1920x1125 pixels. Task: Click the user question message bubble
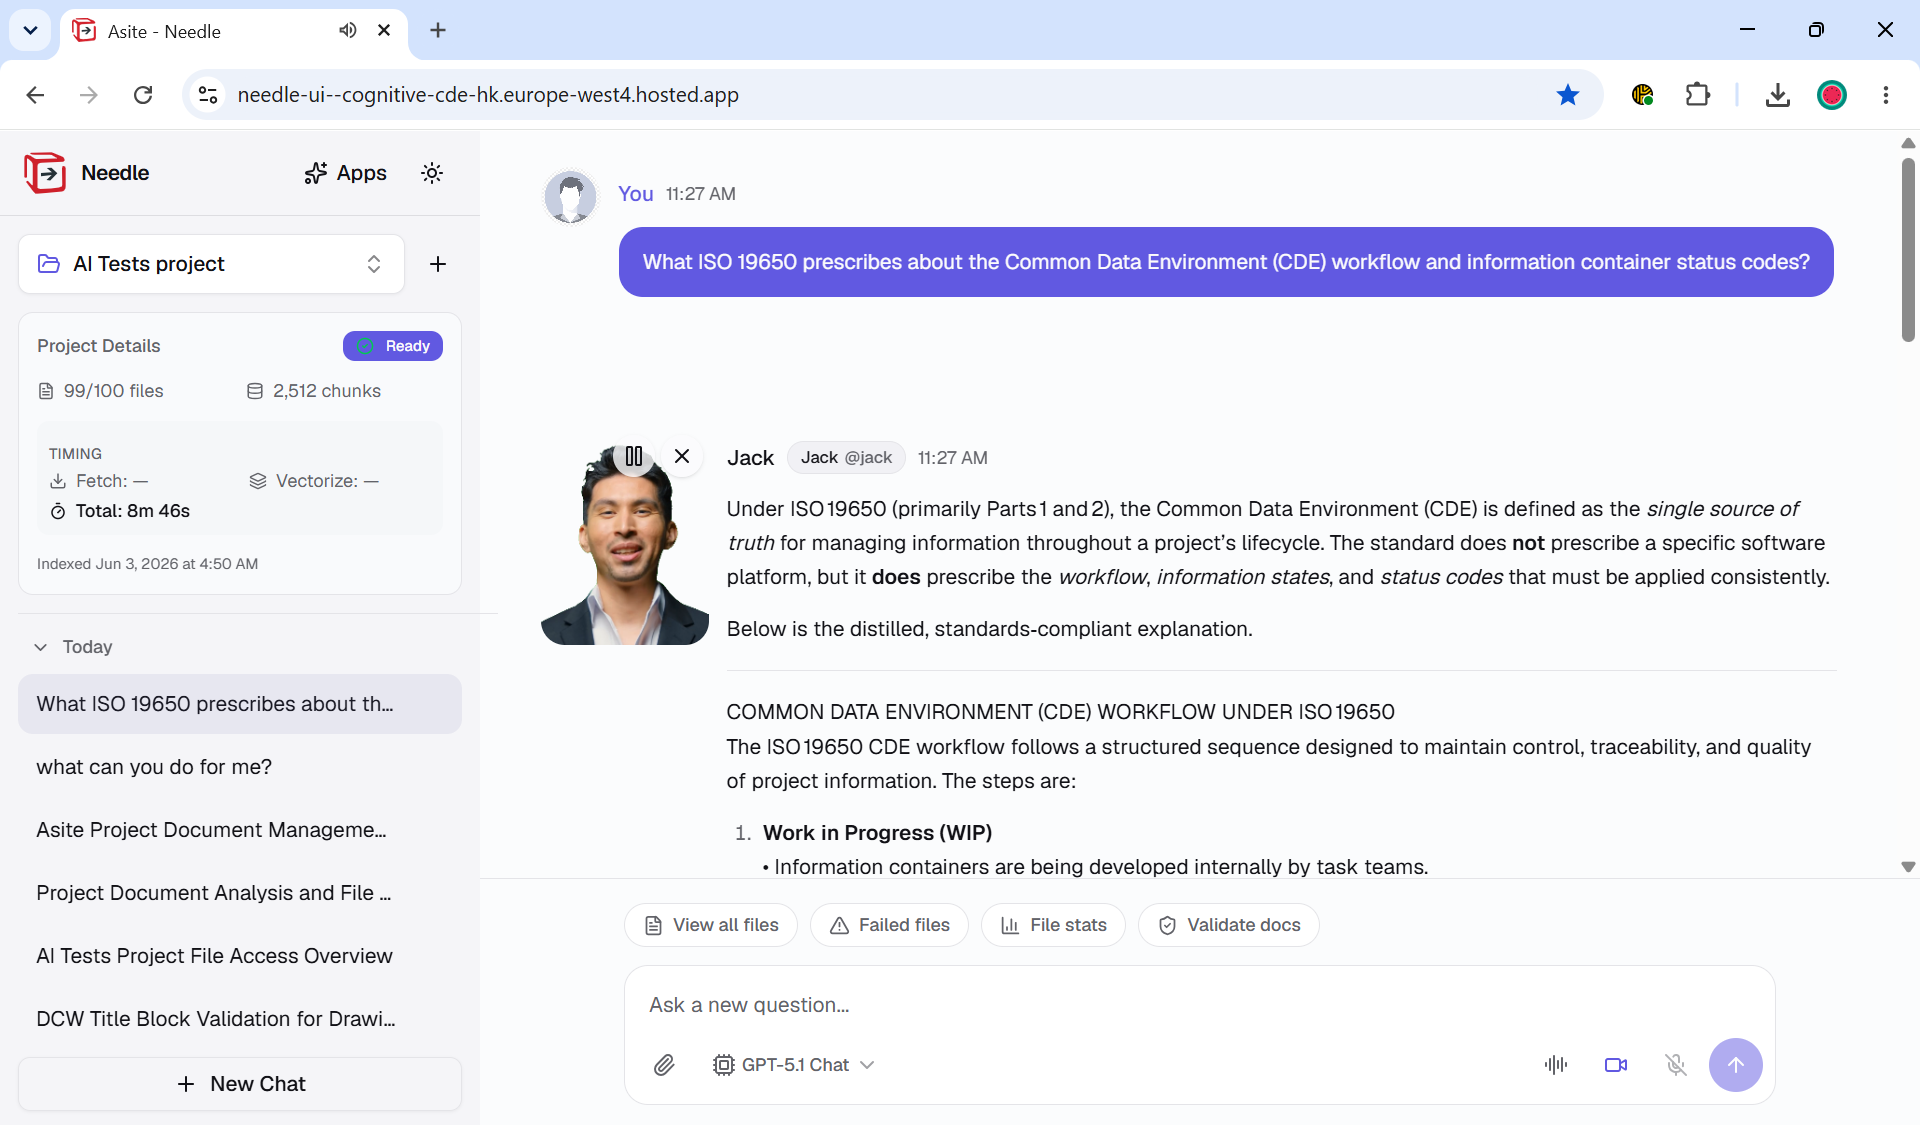[x=1226, y=262]
